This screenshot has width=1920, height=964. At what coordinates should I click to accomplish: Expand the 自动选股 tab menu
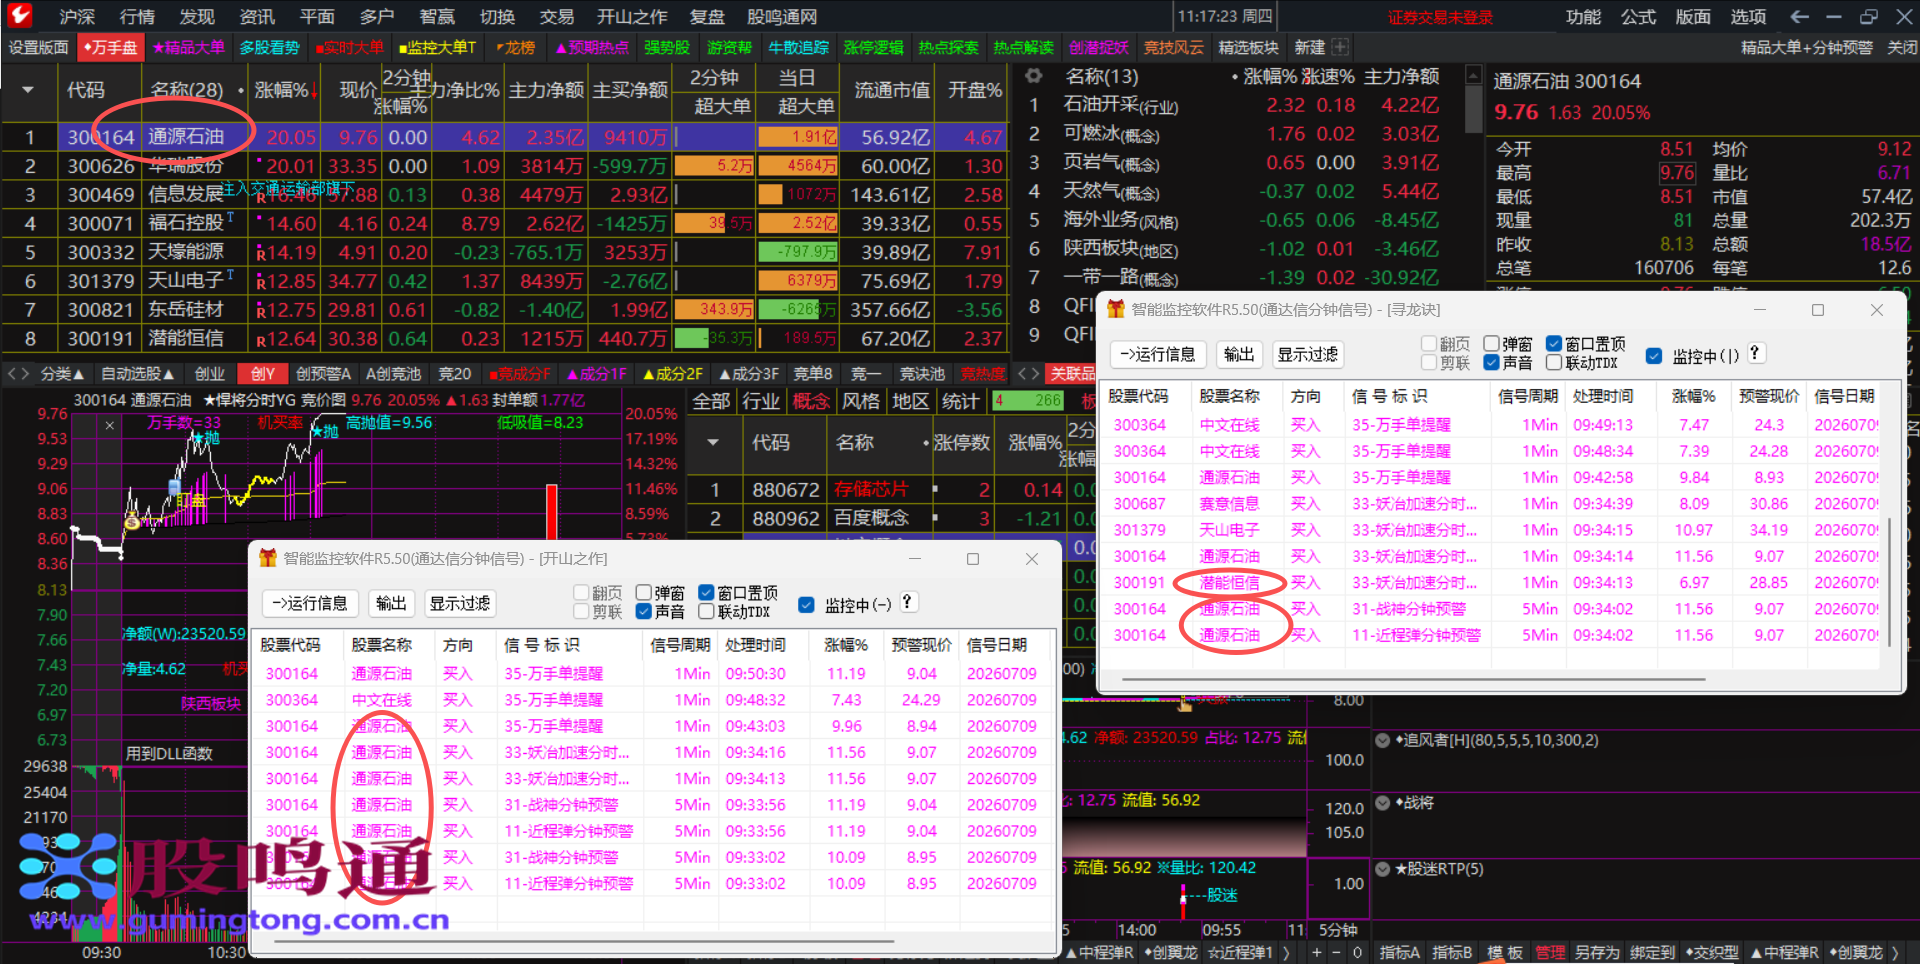[137, 373]
